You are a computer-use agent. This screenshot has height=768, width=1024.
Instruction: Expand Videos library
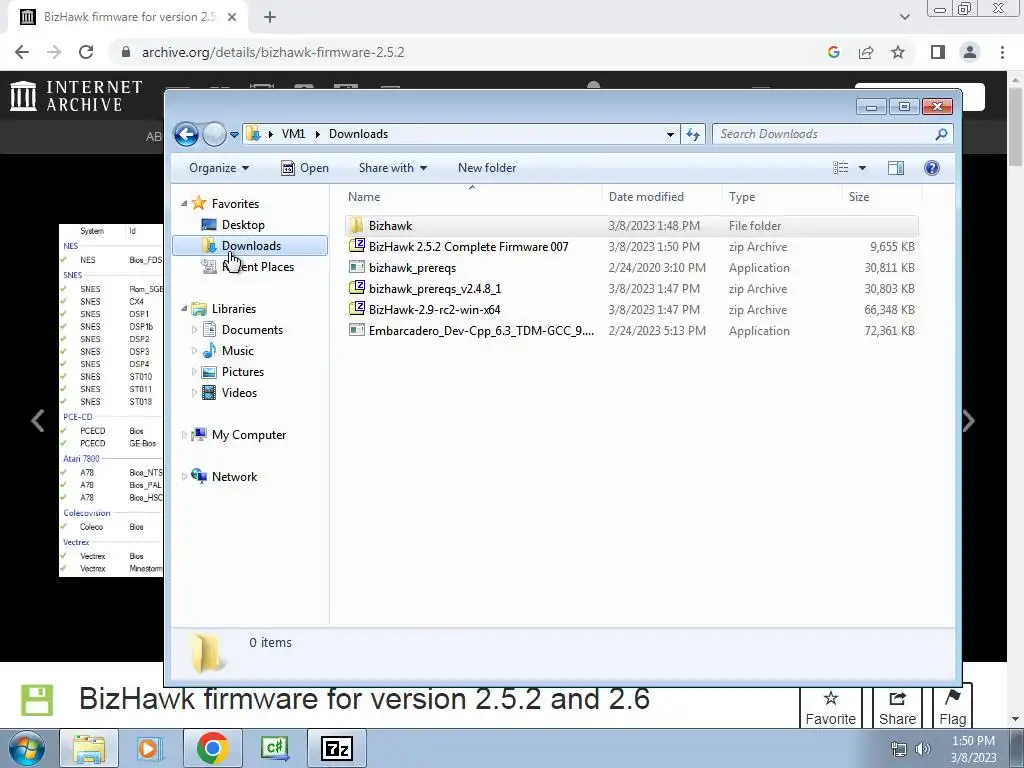click(194, 392)
